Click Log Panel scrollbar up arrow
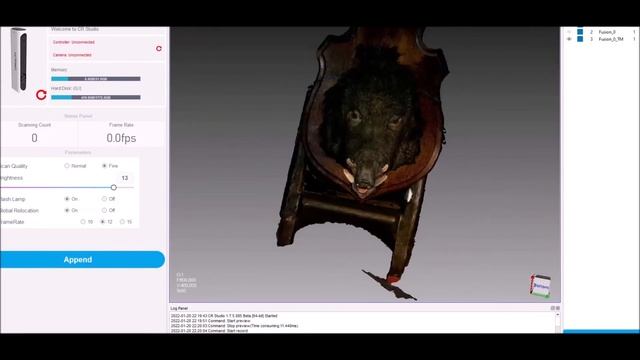This screenshot has width=640, height=360. click(x=557, y=315)
